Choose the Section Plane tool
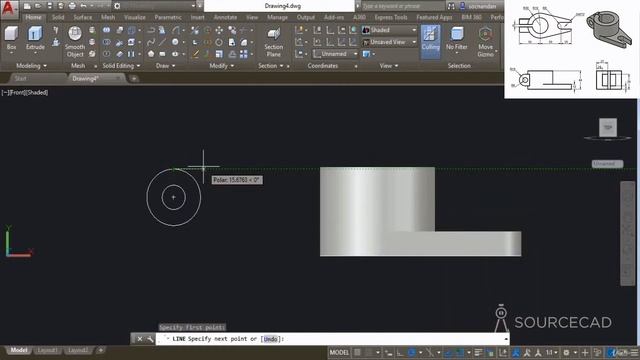Viewport: 640px width, 360px height. [x=273, y=42]
